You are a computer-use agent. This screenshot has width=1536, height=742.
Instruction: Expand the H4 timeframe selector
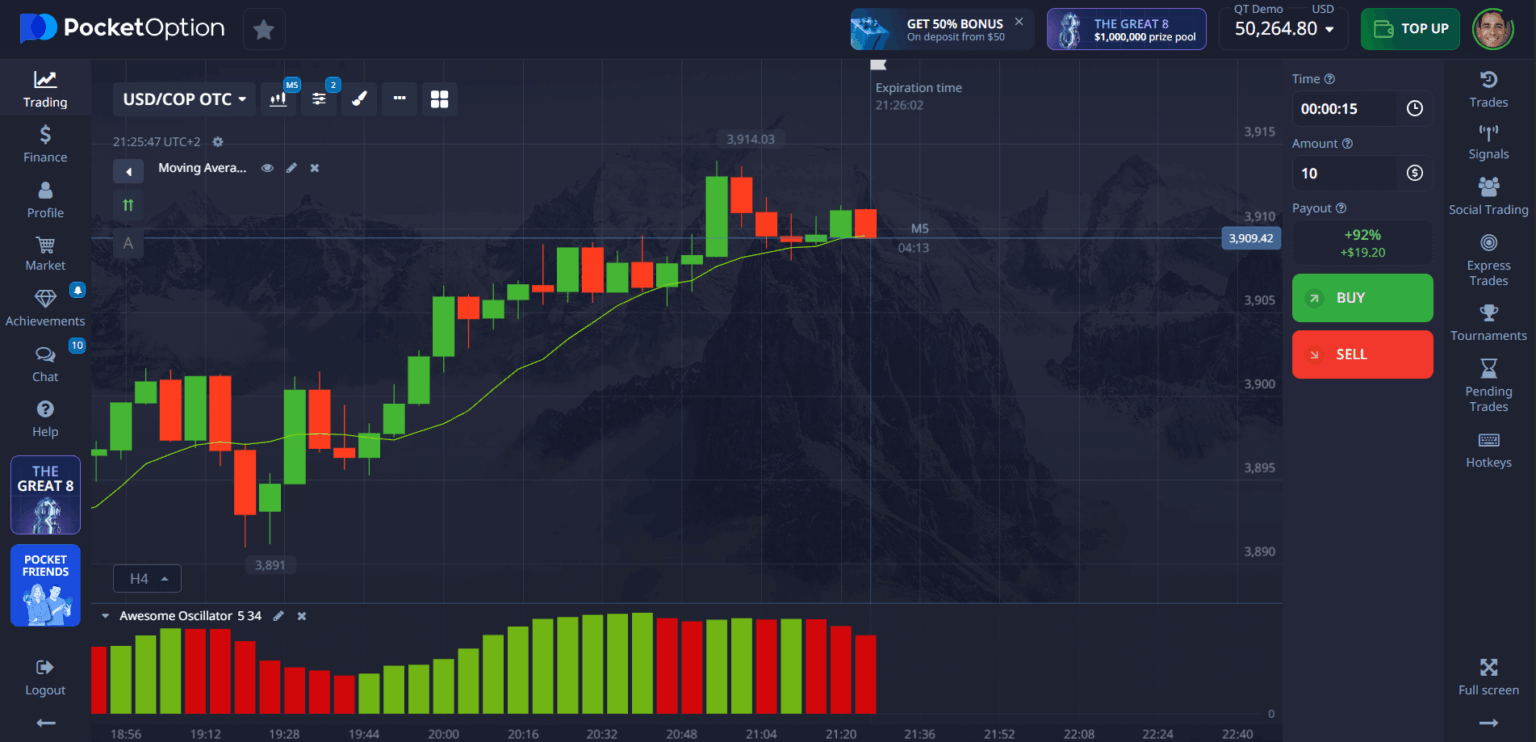(147, 578)
